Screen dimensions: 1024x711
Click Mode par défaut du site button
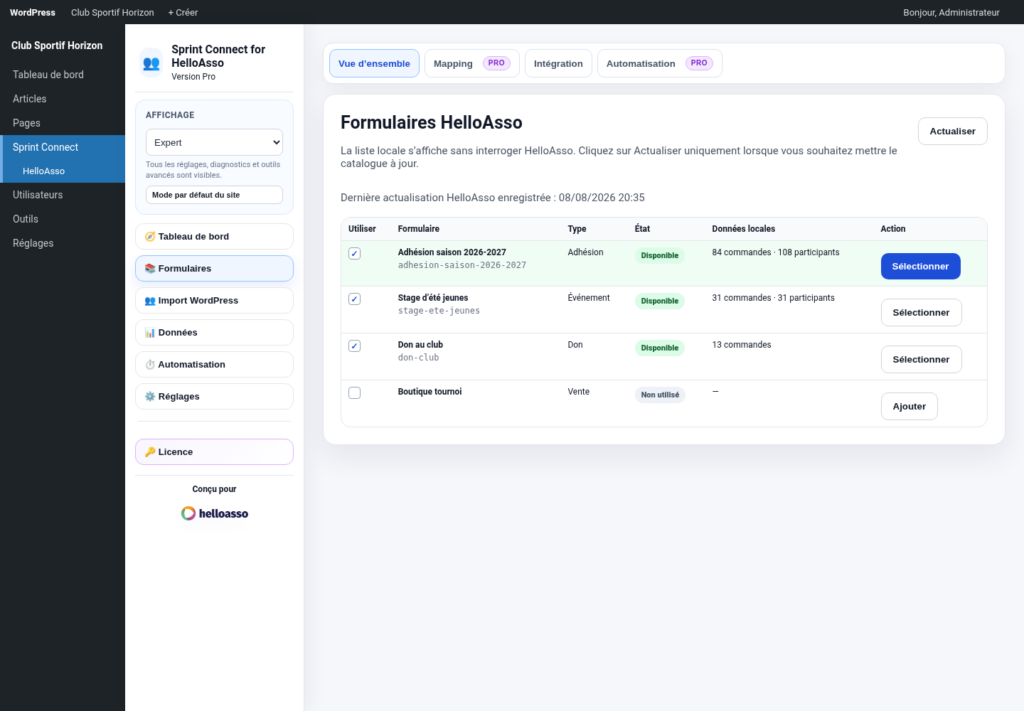[214, 195]
